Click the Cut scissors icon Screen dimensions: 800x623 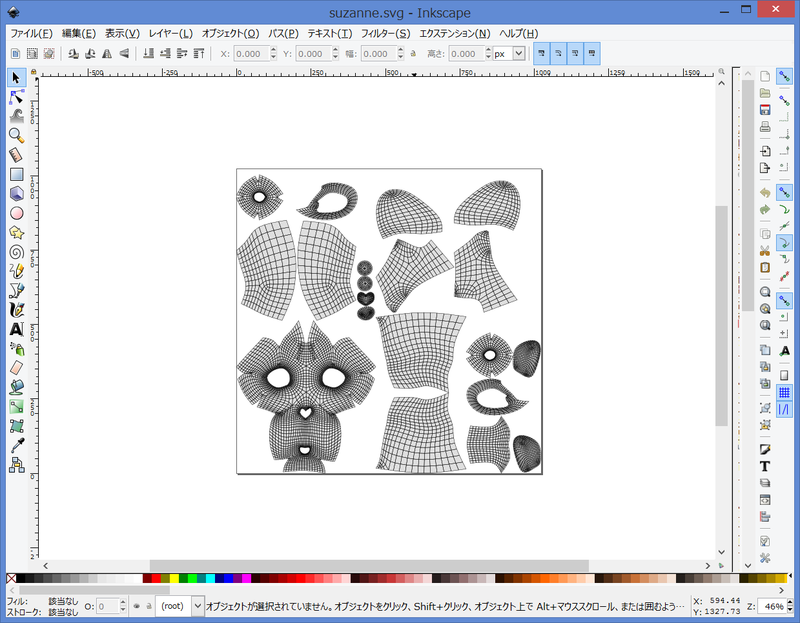click(765, 251)
